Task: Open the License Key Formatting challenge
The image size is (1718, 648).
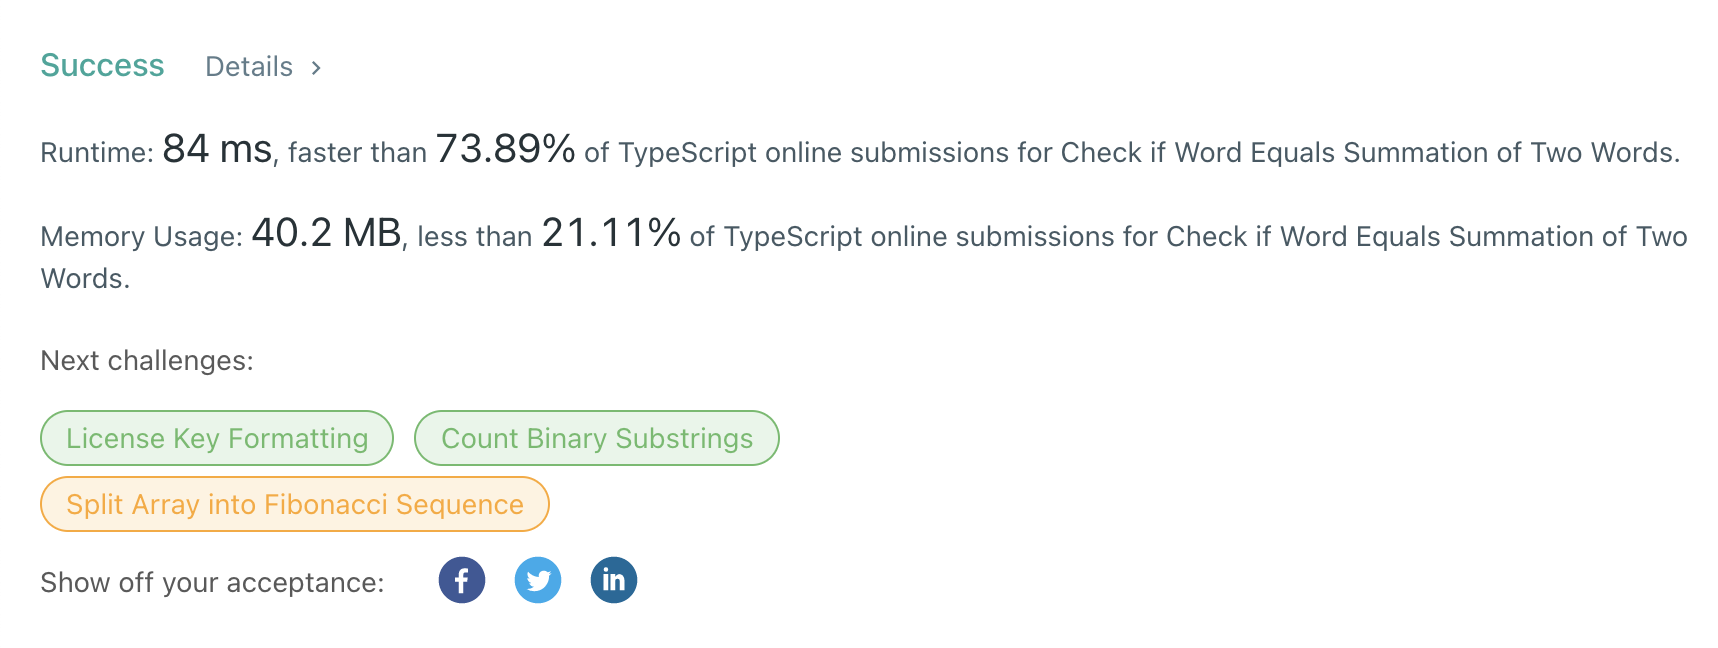Action: pos(217,438)
